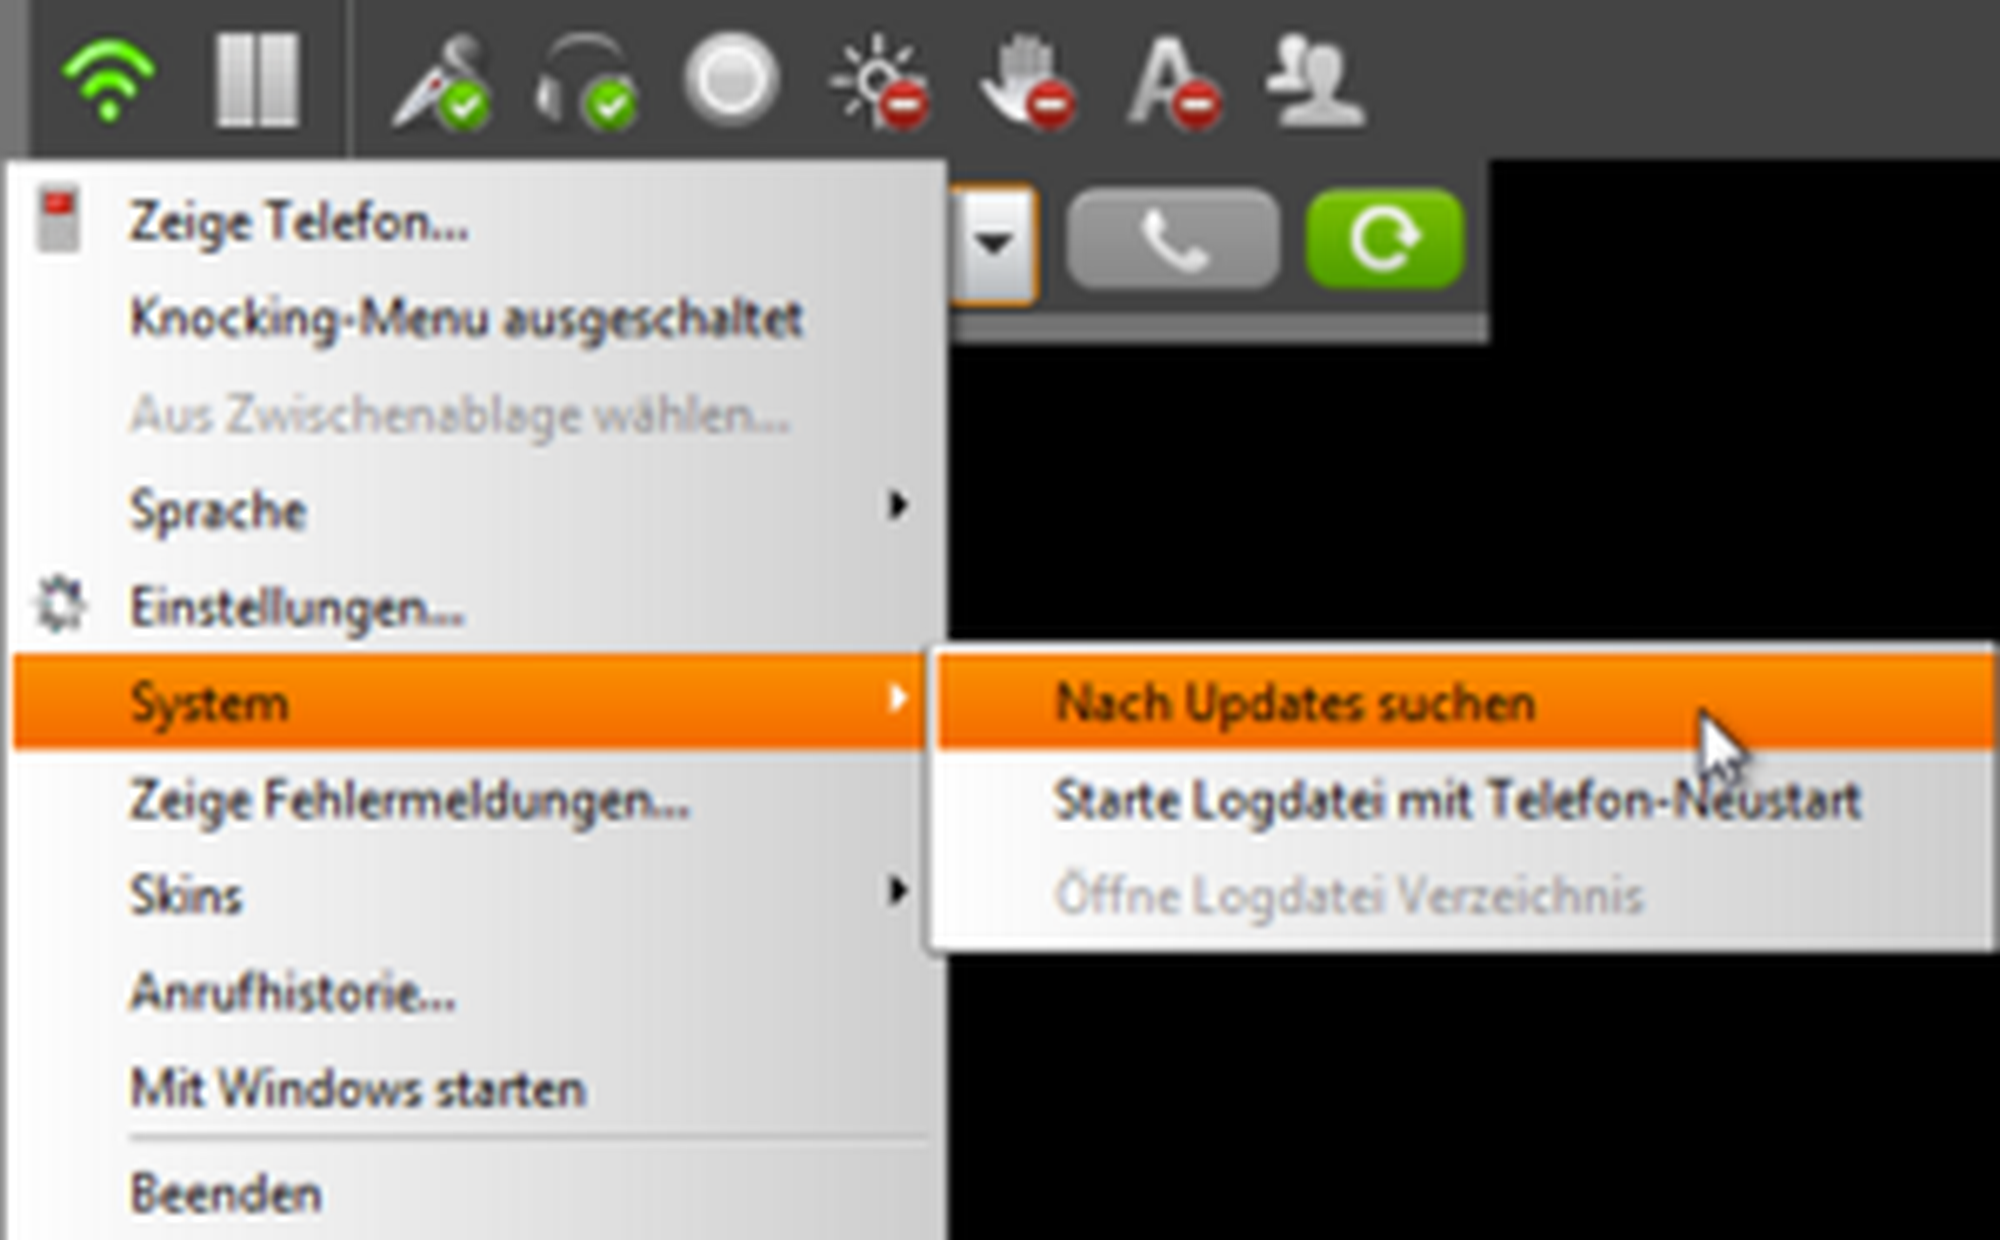Click the letter A icon with red badge

(x=1174, y=82)
